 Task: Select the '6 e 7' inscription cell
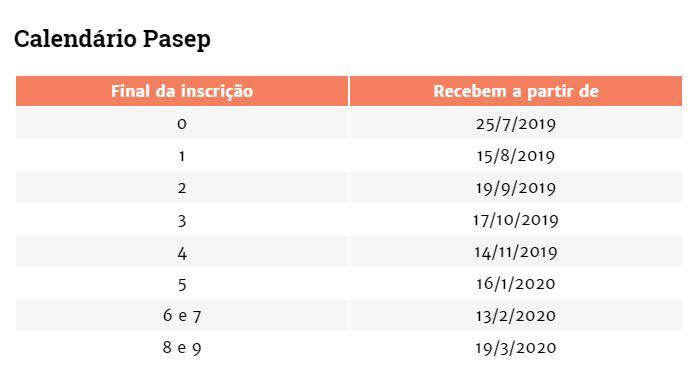[182, 316]
